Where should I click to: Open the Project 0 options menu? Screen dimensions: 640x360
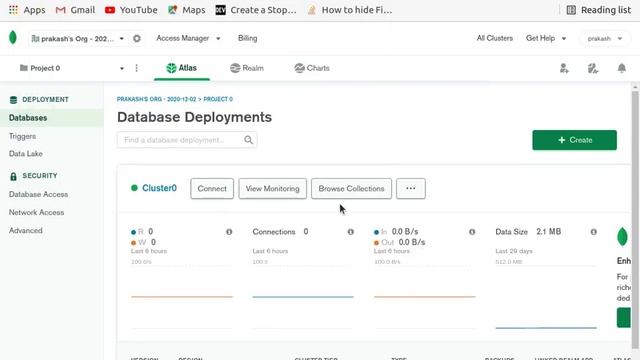point(136,68)
